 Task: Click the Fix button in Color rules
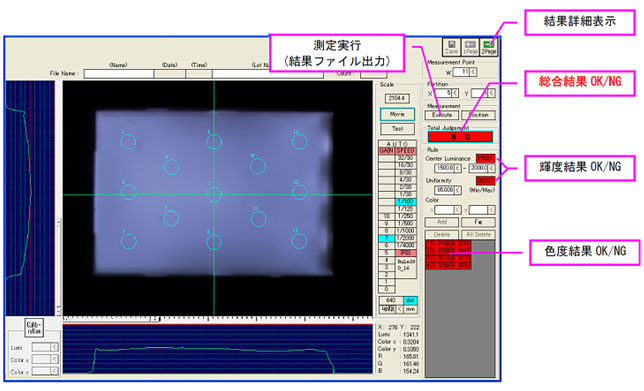[478, 222]
